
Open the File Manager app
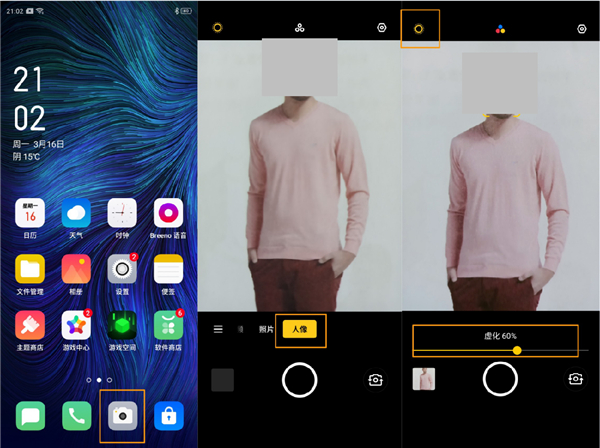coord(30,269)
